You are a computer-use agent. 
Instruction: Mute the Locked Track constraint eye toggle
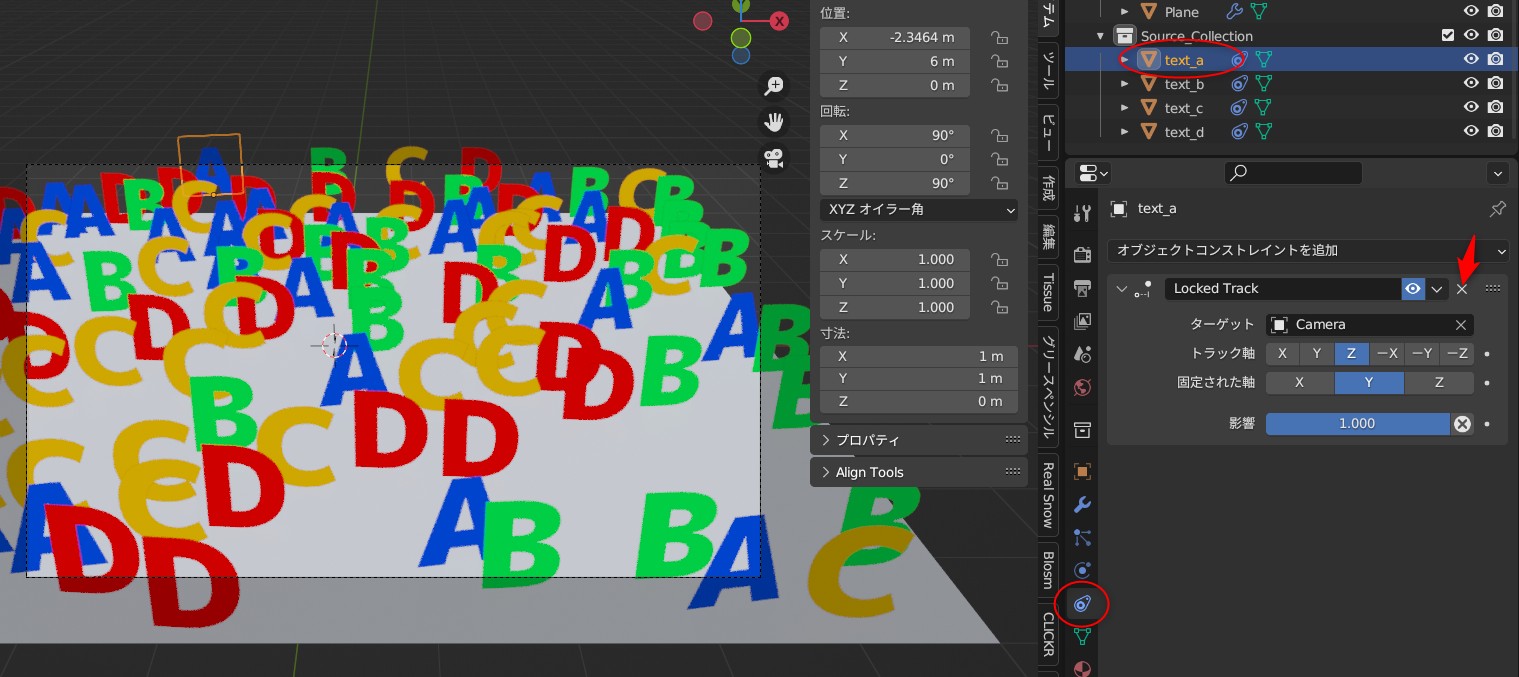tap(1413, 289)
